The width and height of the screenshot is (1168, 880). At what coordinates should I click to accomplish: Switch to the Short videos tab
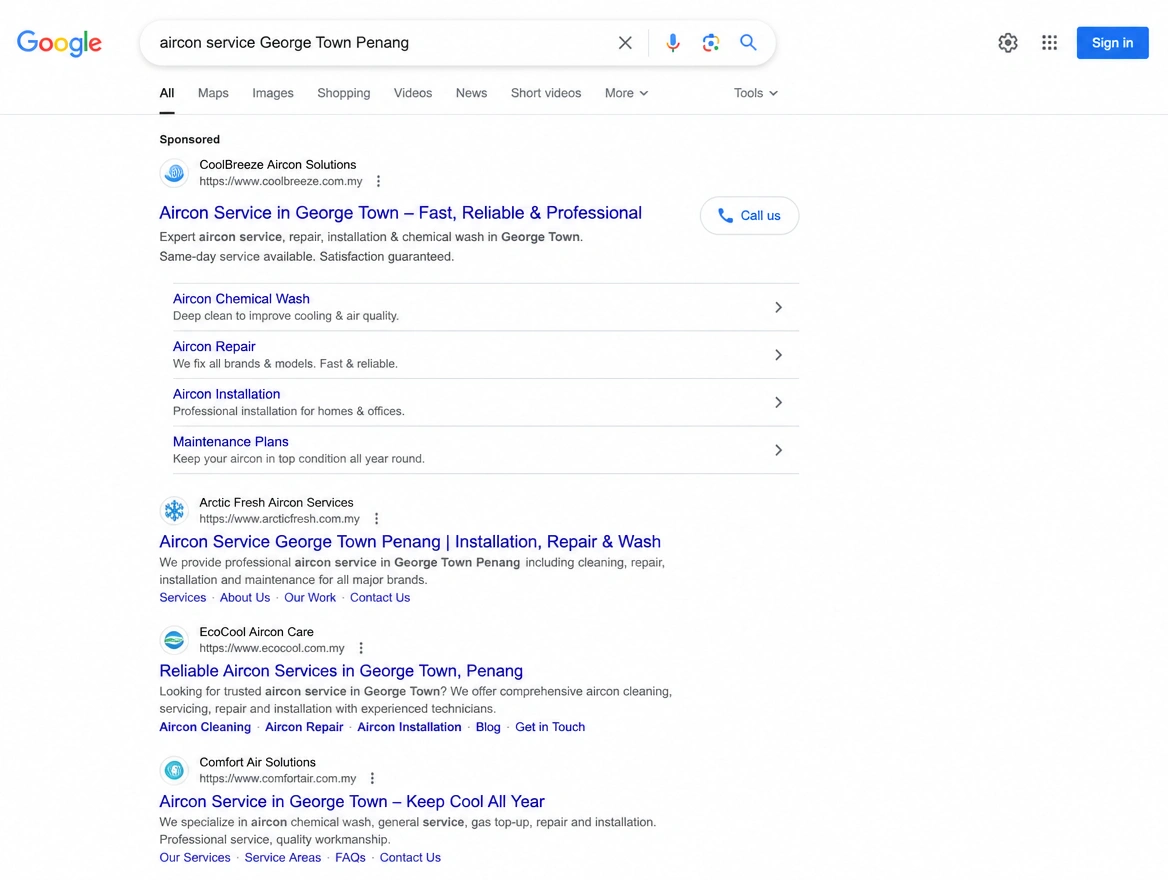546,93
